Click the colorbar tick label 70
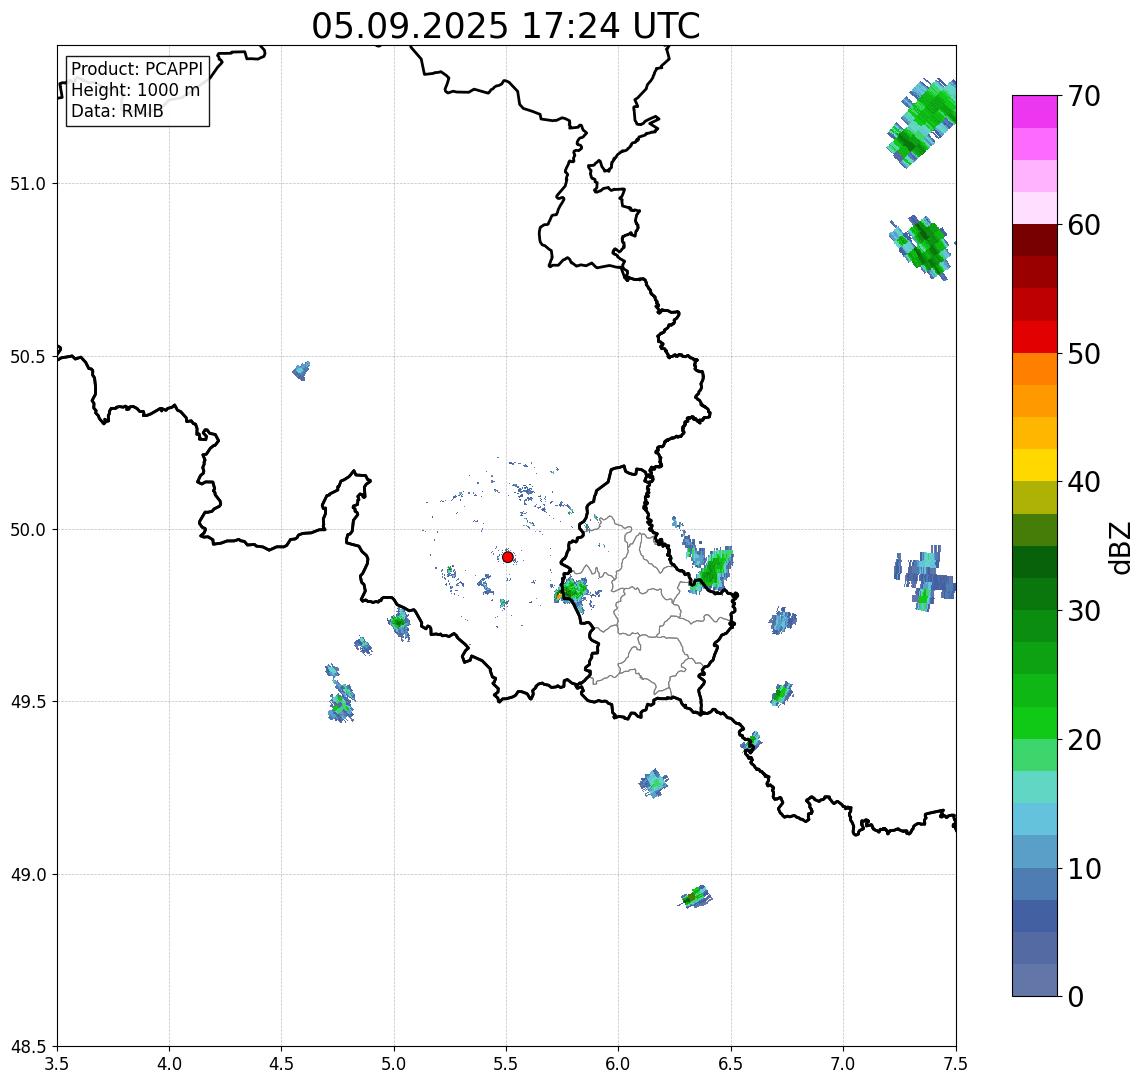This screenshot has width=1145, height=1084. point(1084,96)
